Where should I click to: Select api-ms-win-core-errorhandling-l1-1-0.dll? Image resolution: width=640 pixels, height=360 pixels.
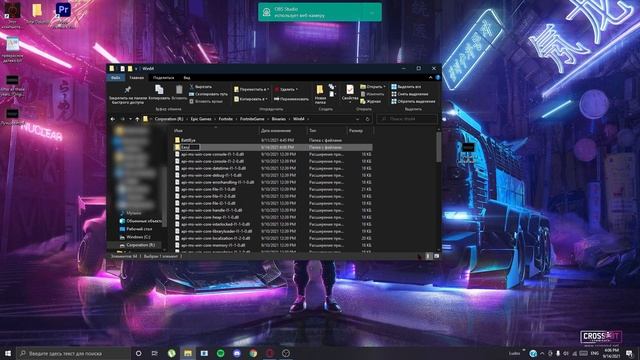[x=273, y=182]
